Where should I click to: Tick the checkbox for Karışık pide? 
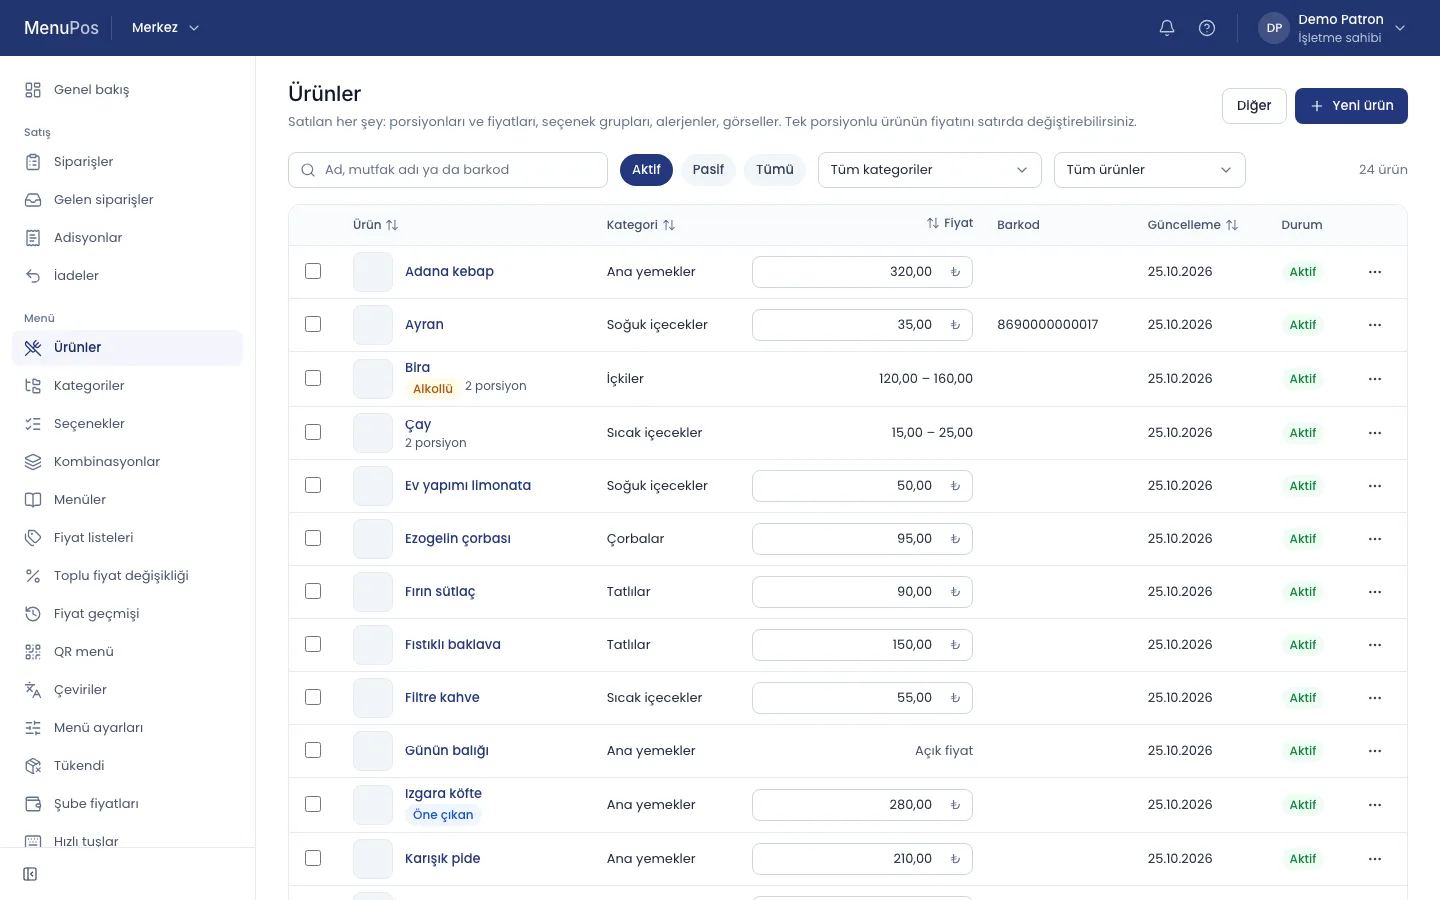(x=313, y=858)
